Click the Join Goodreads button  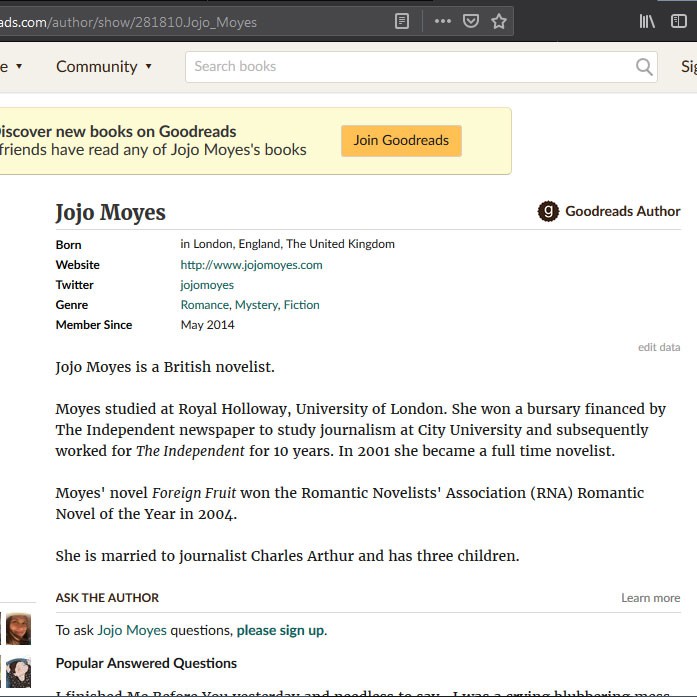click(401, 141)
